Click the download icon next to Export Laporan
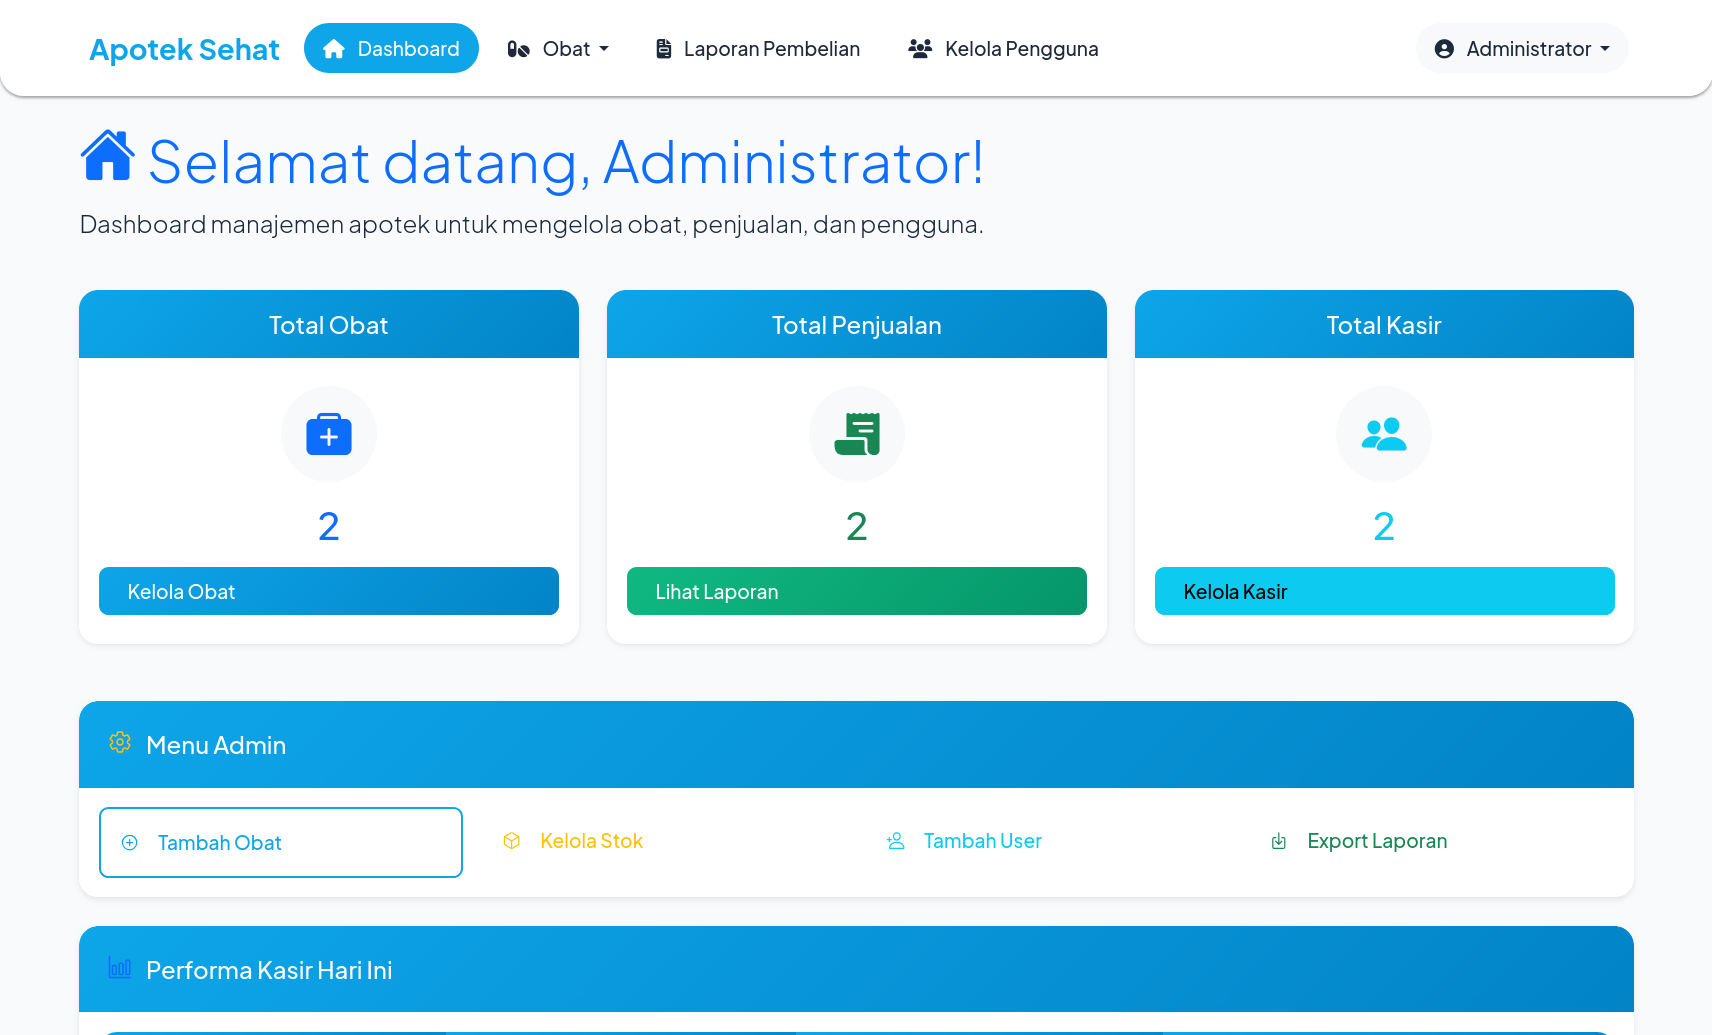This screenshot has width=1713, height=1035. click(1279, 841)
